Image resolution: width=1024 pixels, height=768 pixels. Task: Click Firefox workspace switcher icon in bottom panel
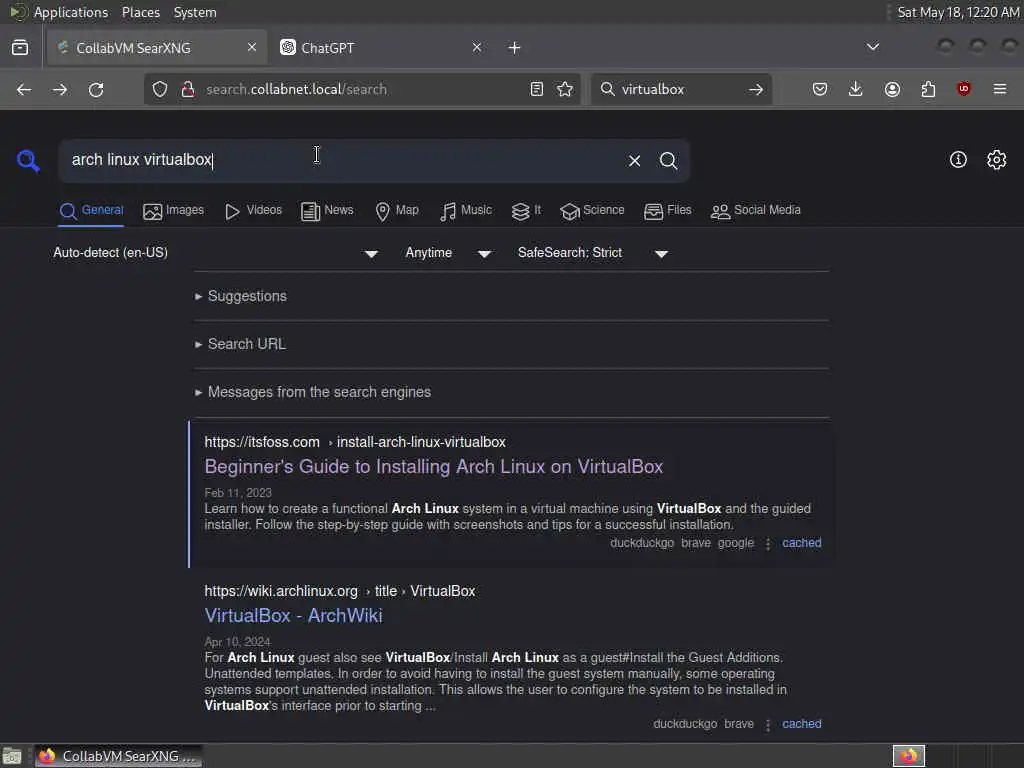(909, 756)
